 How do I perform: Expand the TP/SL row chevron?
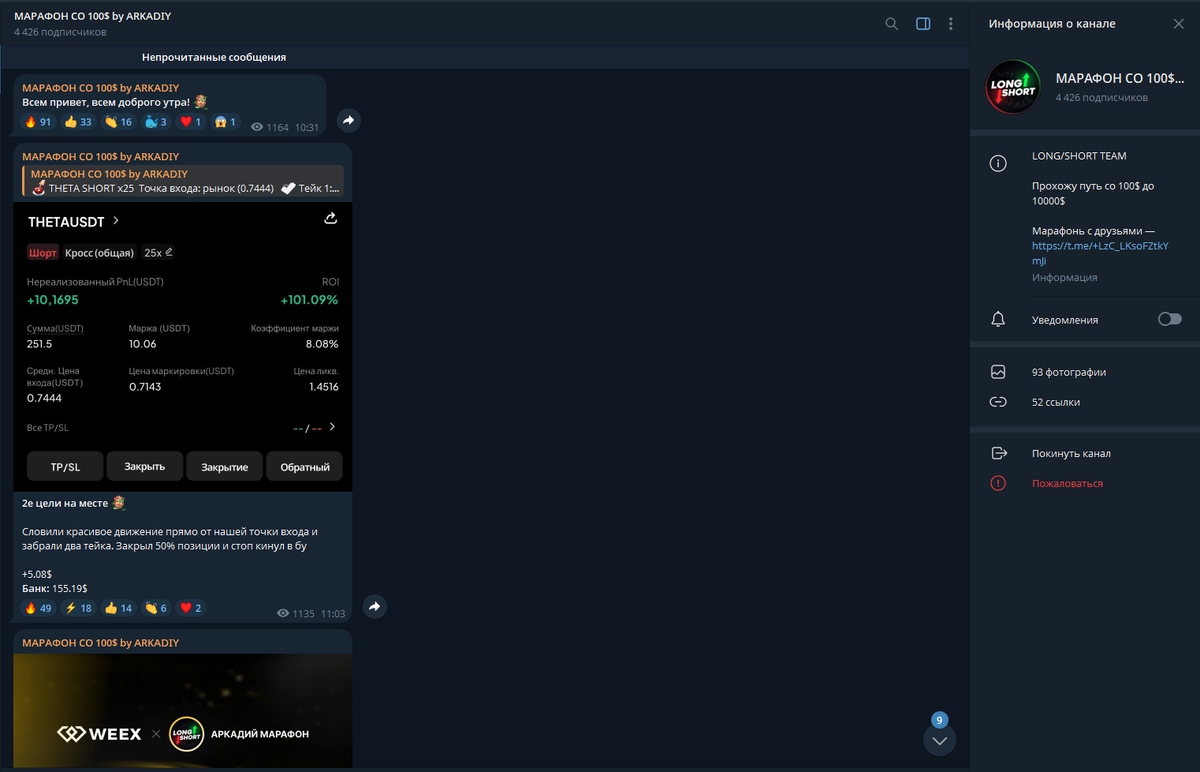click(x=333, y=427)
